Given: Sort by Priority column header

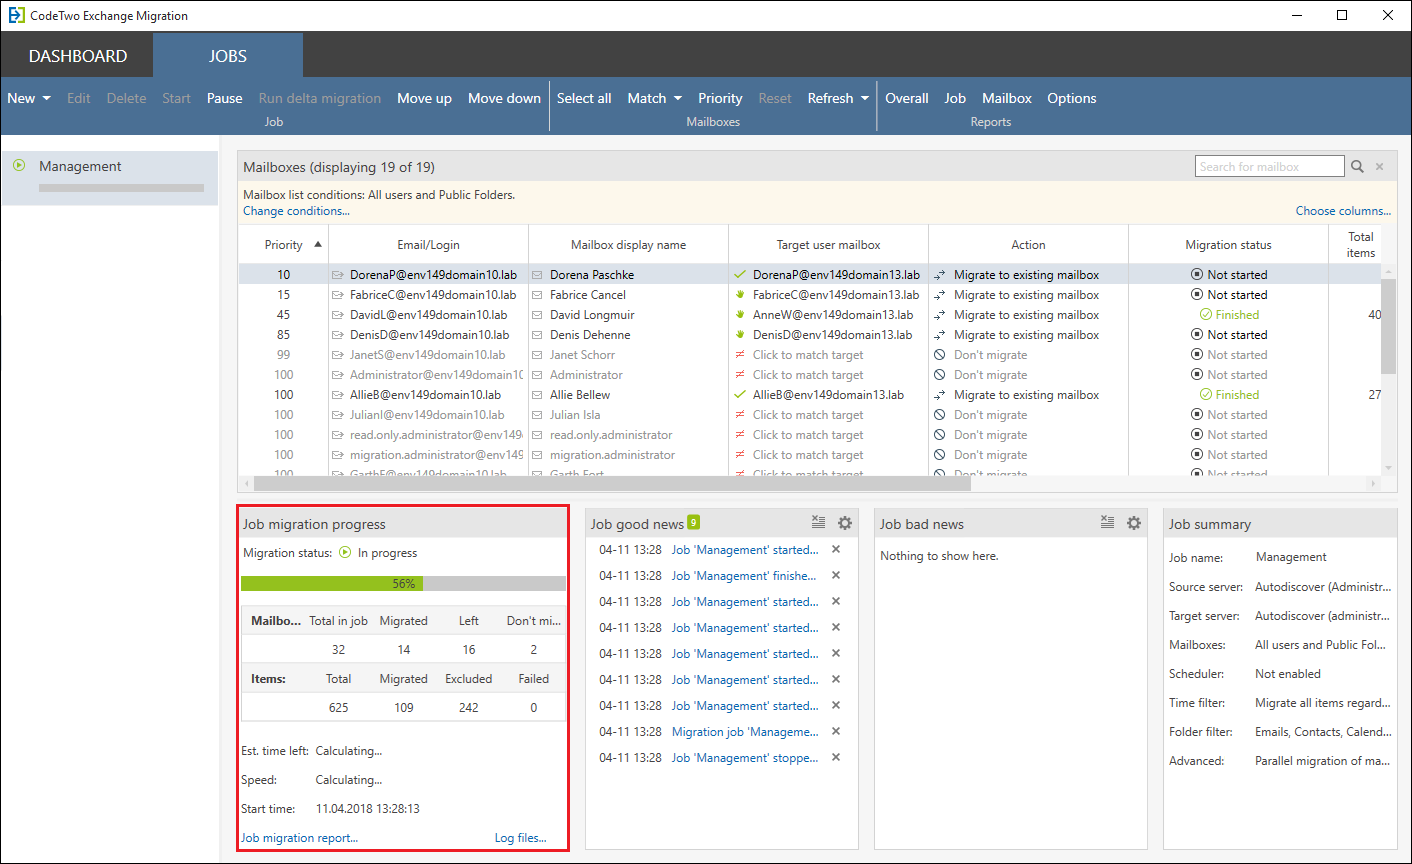Looking at the screenshot, I should [284, 245].
